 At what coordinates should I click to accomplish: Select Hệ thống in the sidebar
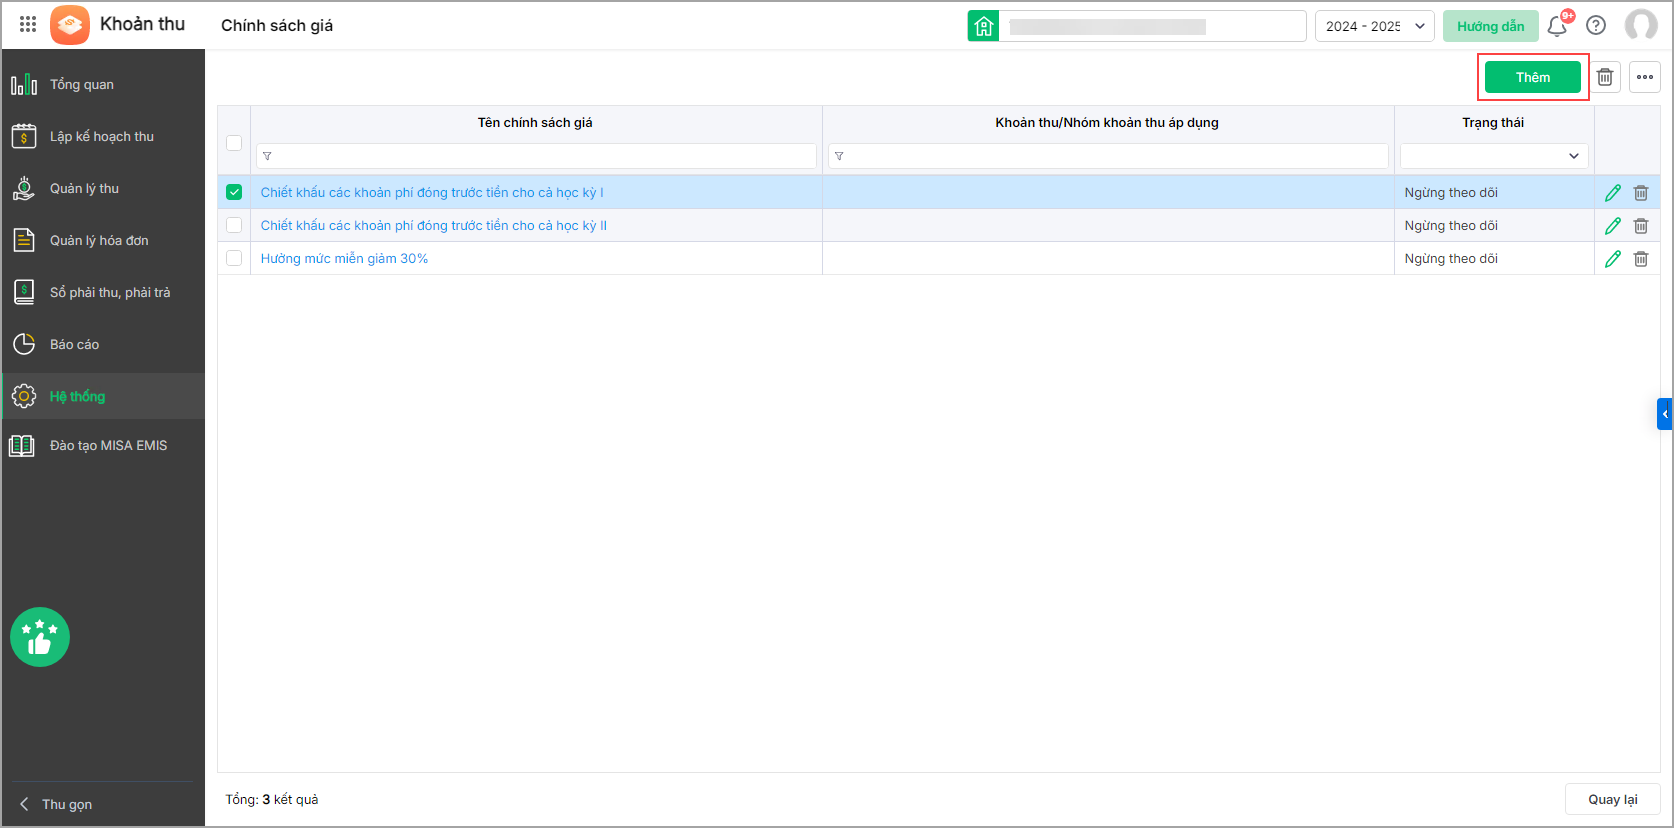103,396
